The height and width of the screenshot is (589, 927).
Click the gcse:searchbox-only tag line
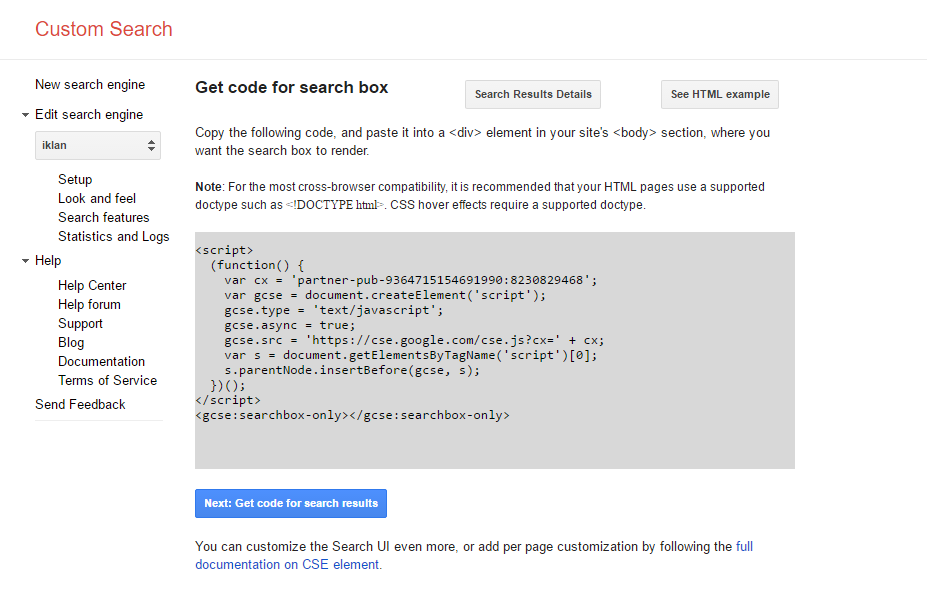(352, 415)
